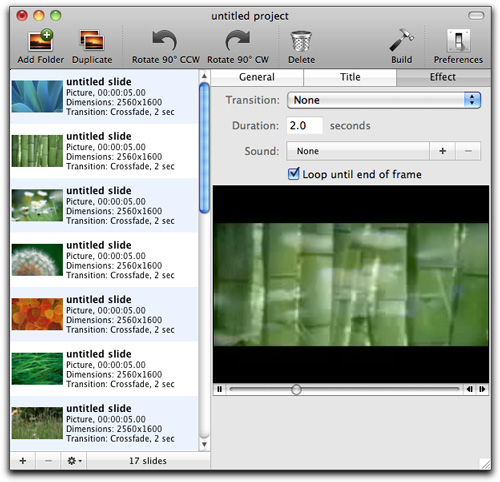Viewport: 500px width, 482px height.
Task: Add a sound with the plus button
Action: [442, 151]
